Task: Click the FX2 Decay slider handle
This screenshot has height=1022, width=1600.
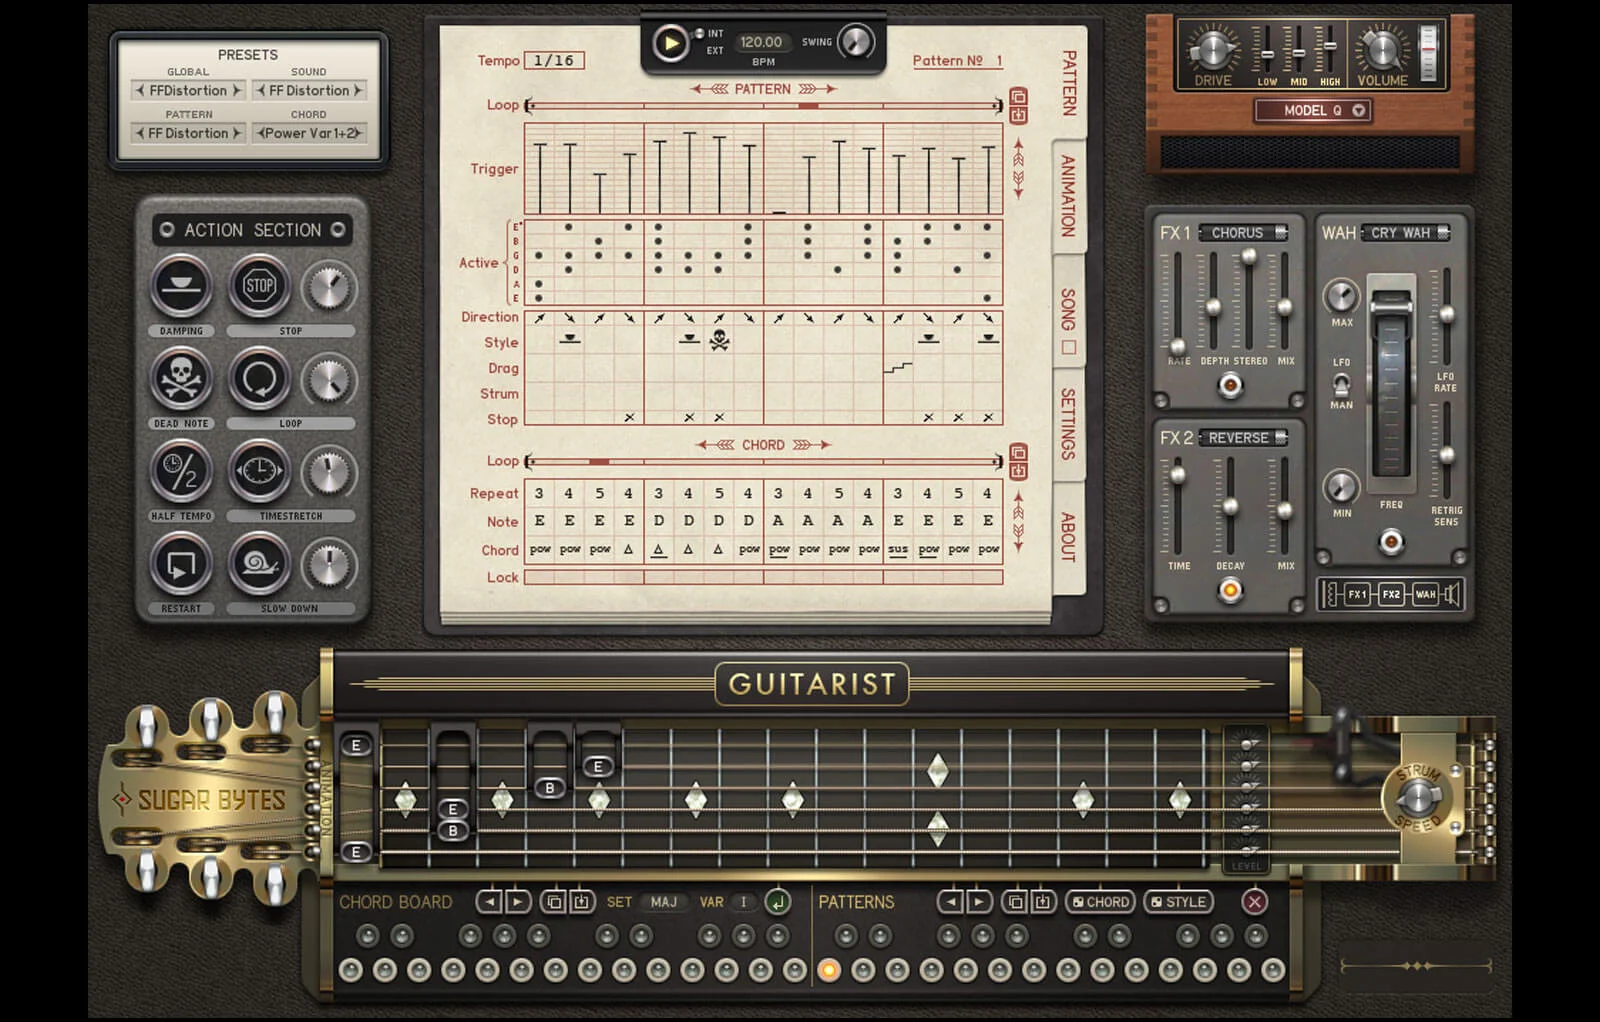Action: [1231, 507]
